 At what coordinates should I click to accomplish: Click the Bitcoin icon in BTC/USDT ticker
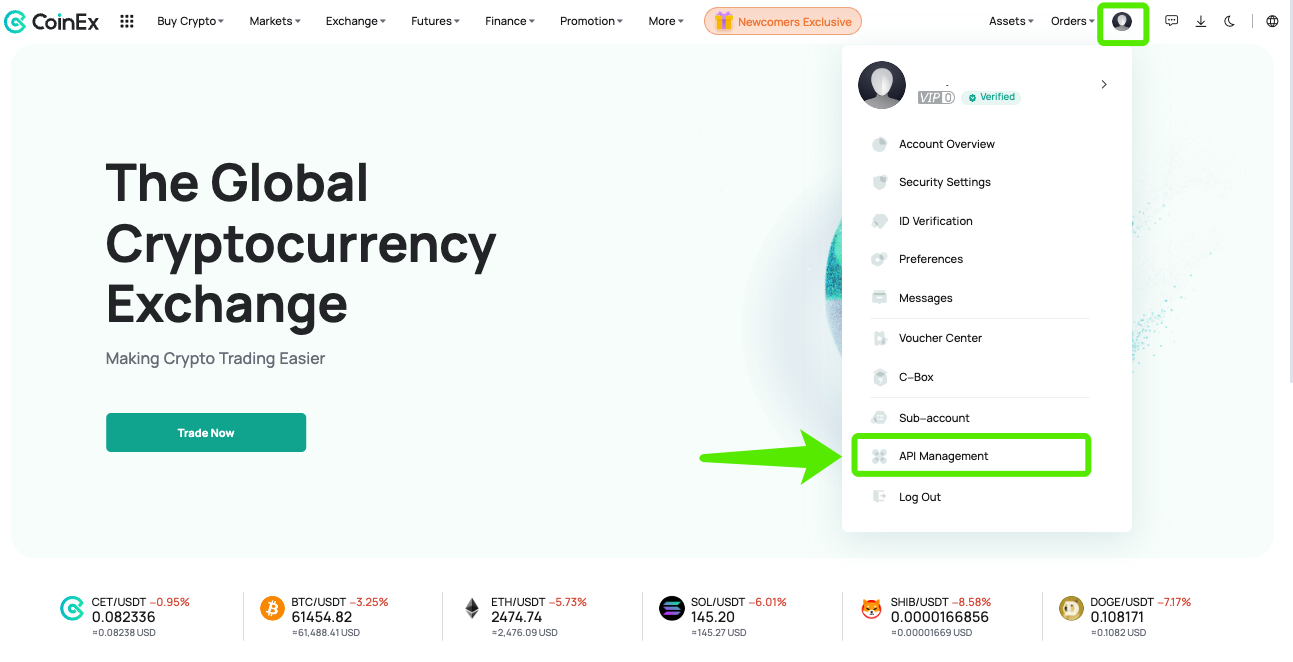(272, 608)
